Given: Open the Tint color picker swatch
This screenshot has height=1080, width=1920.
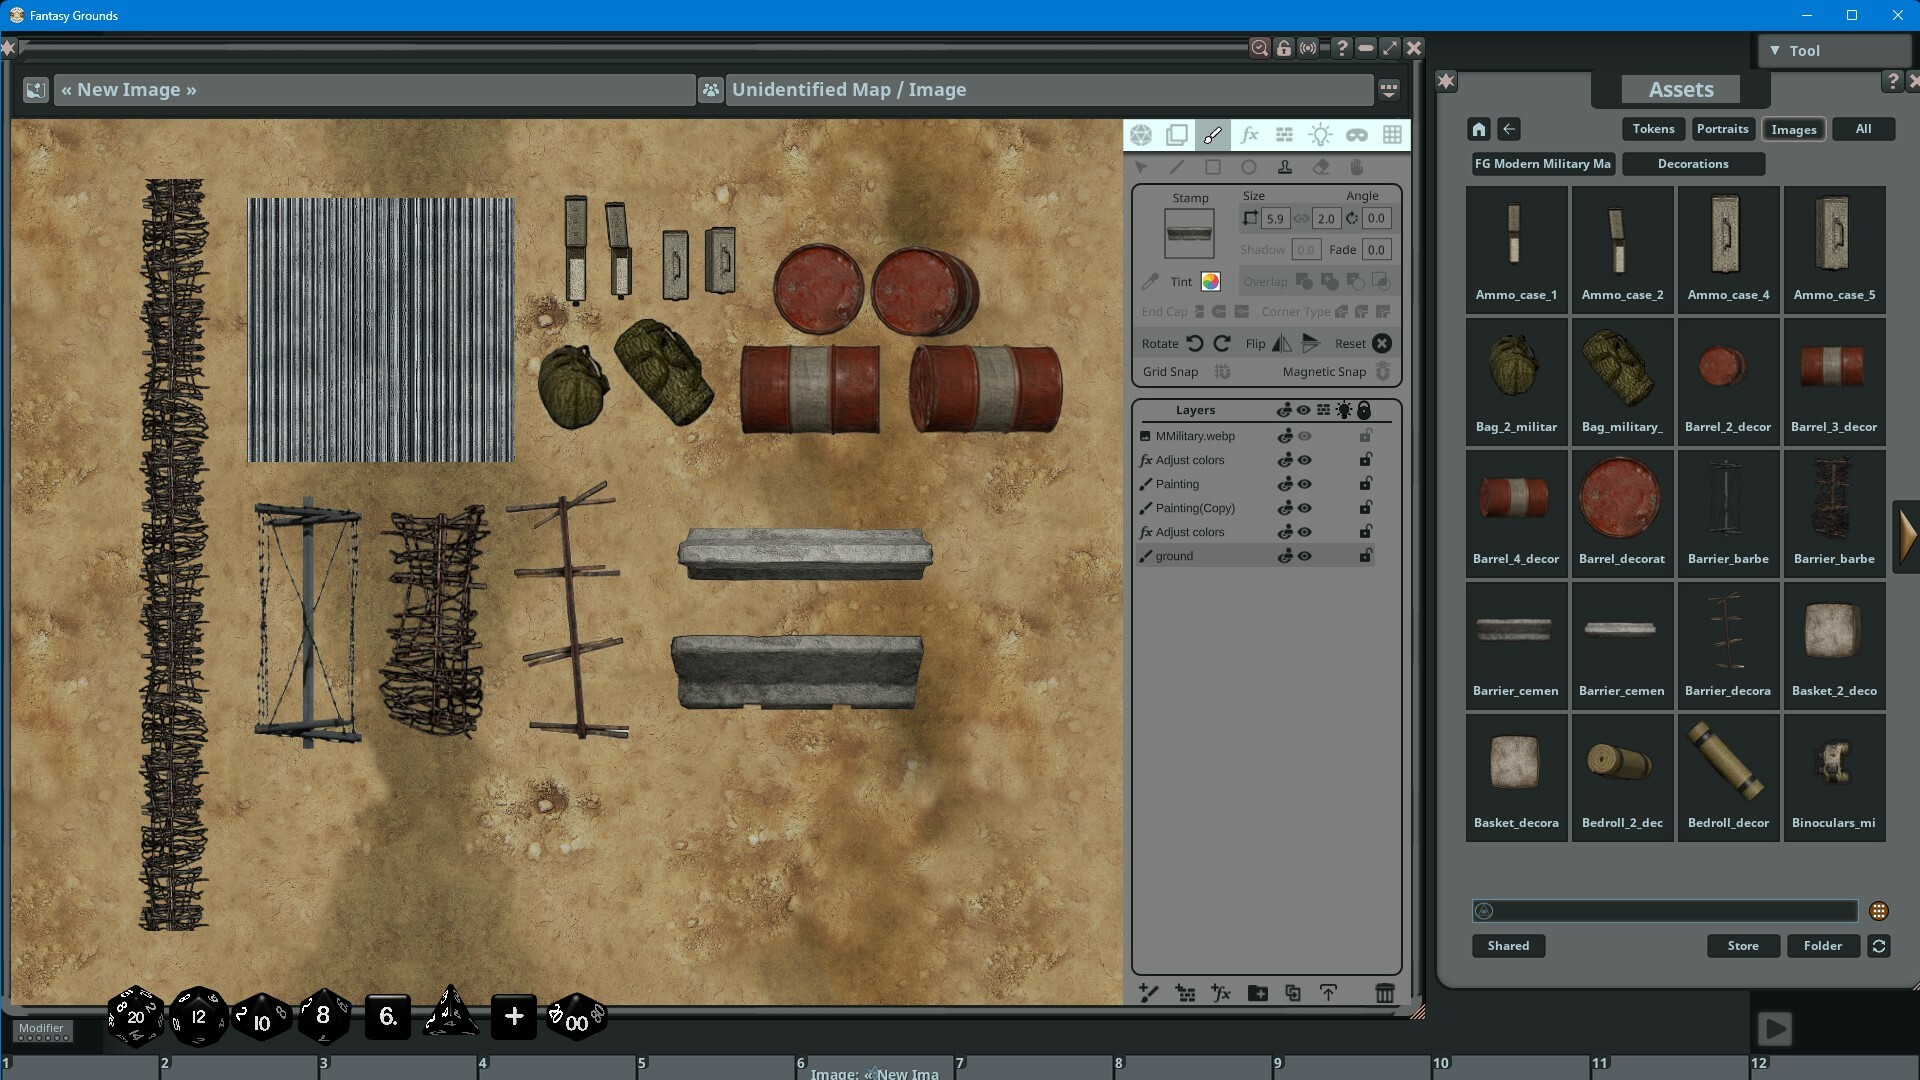Looking at the screenshot, I should pyautogui.click(x=1210, y=281).
